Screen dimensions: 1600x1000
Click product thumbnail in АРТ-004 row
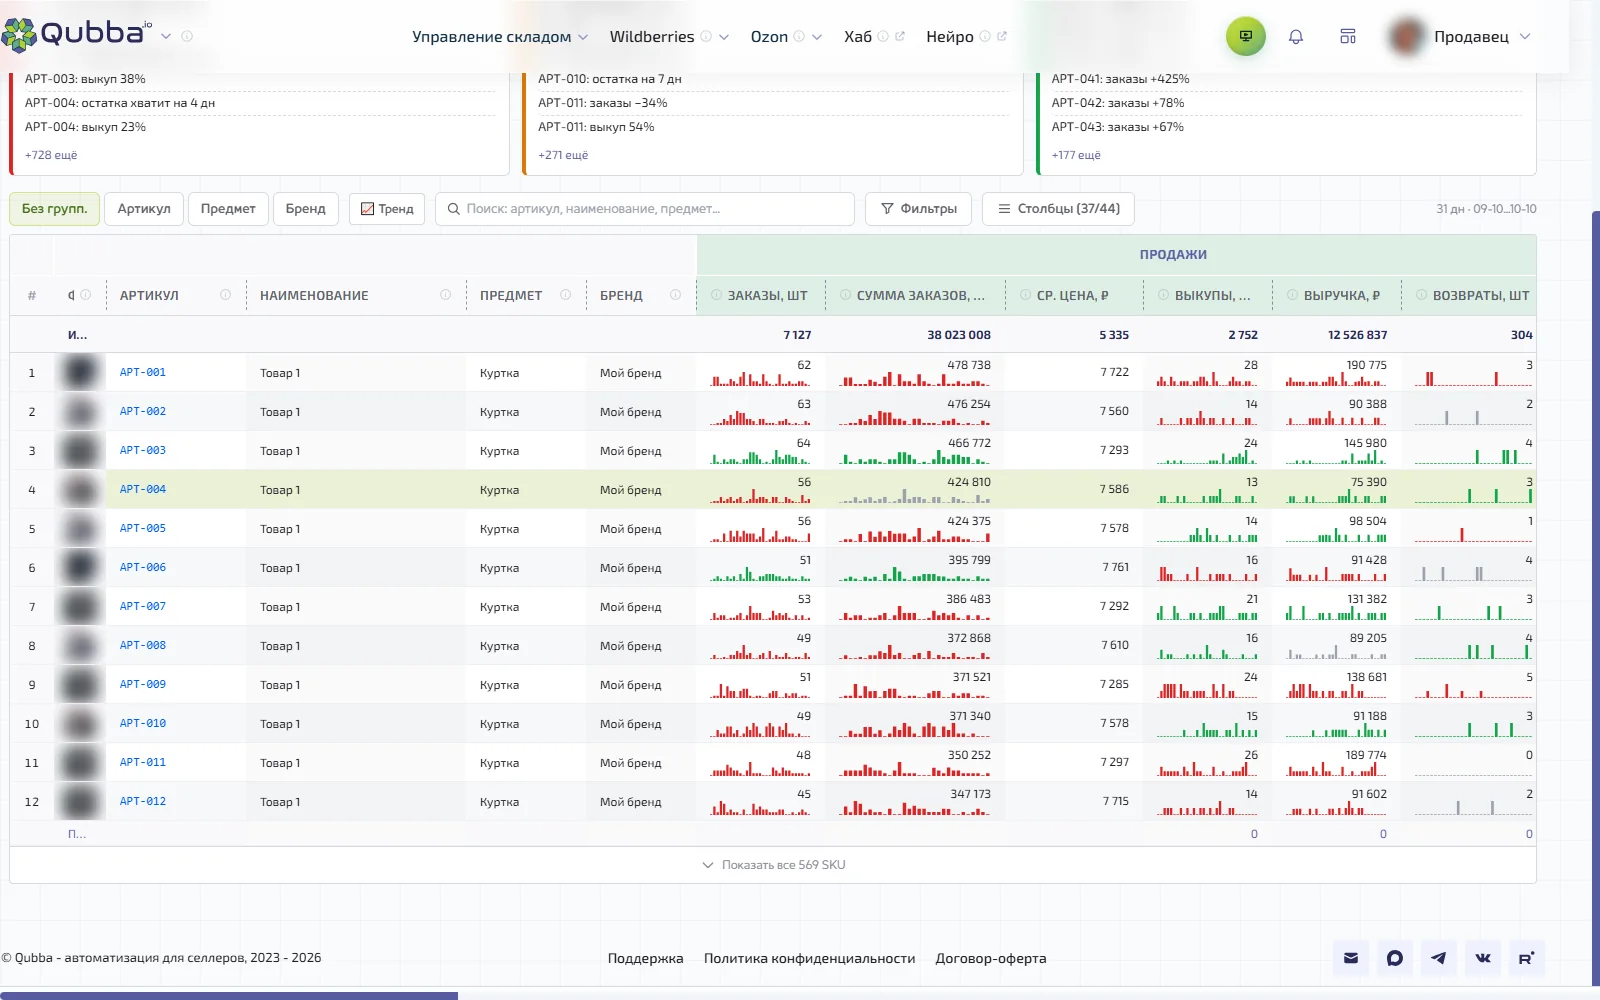(80, 490)
